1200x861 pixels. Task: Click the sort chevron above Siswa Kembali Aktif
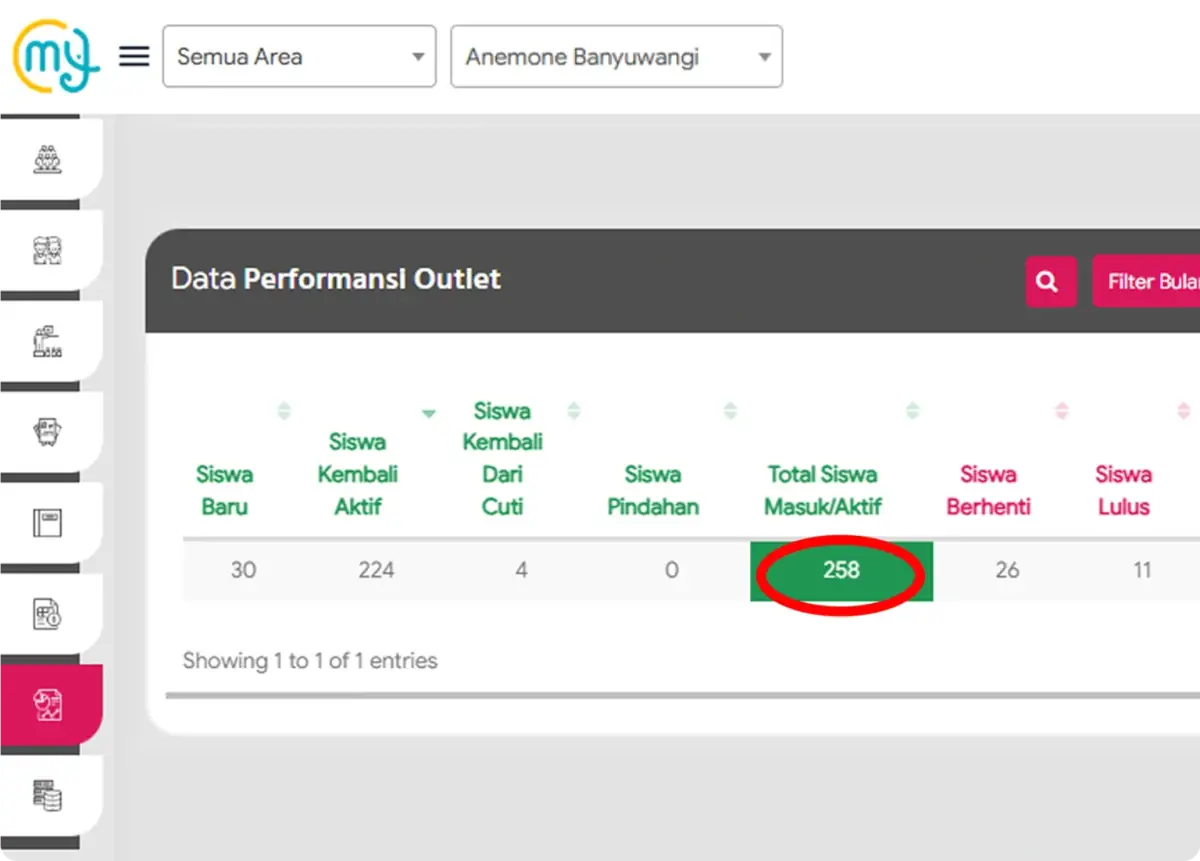429,412
